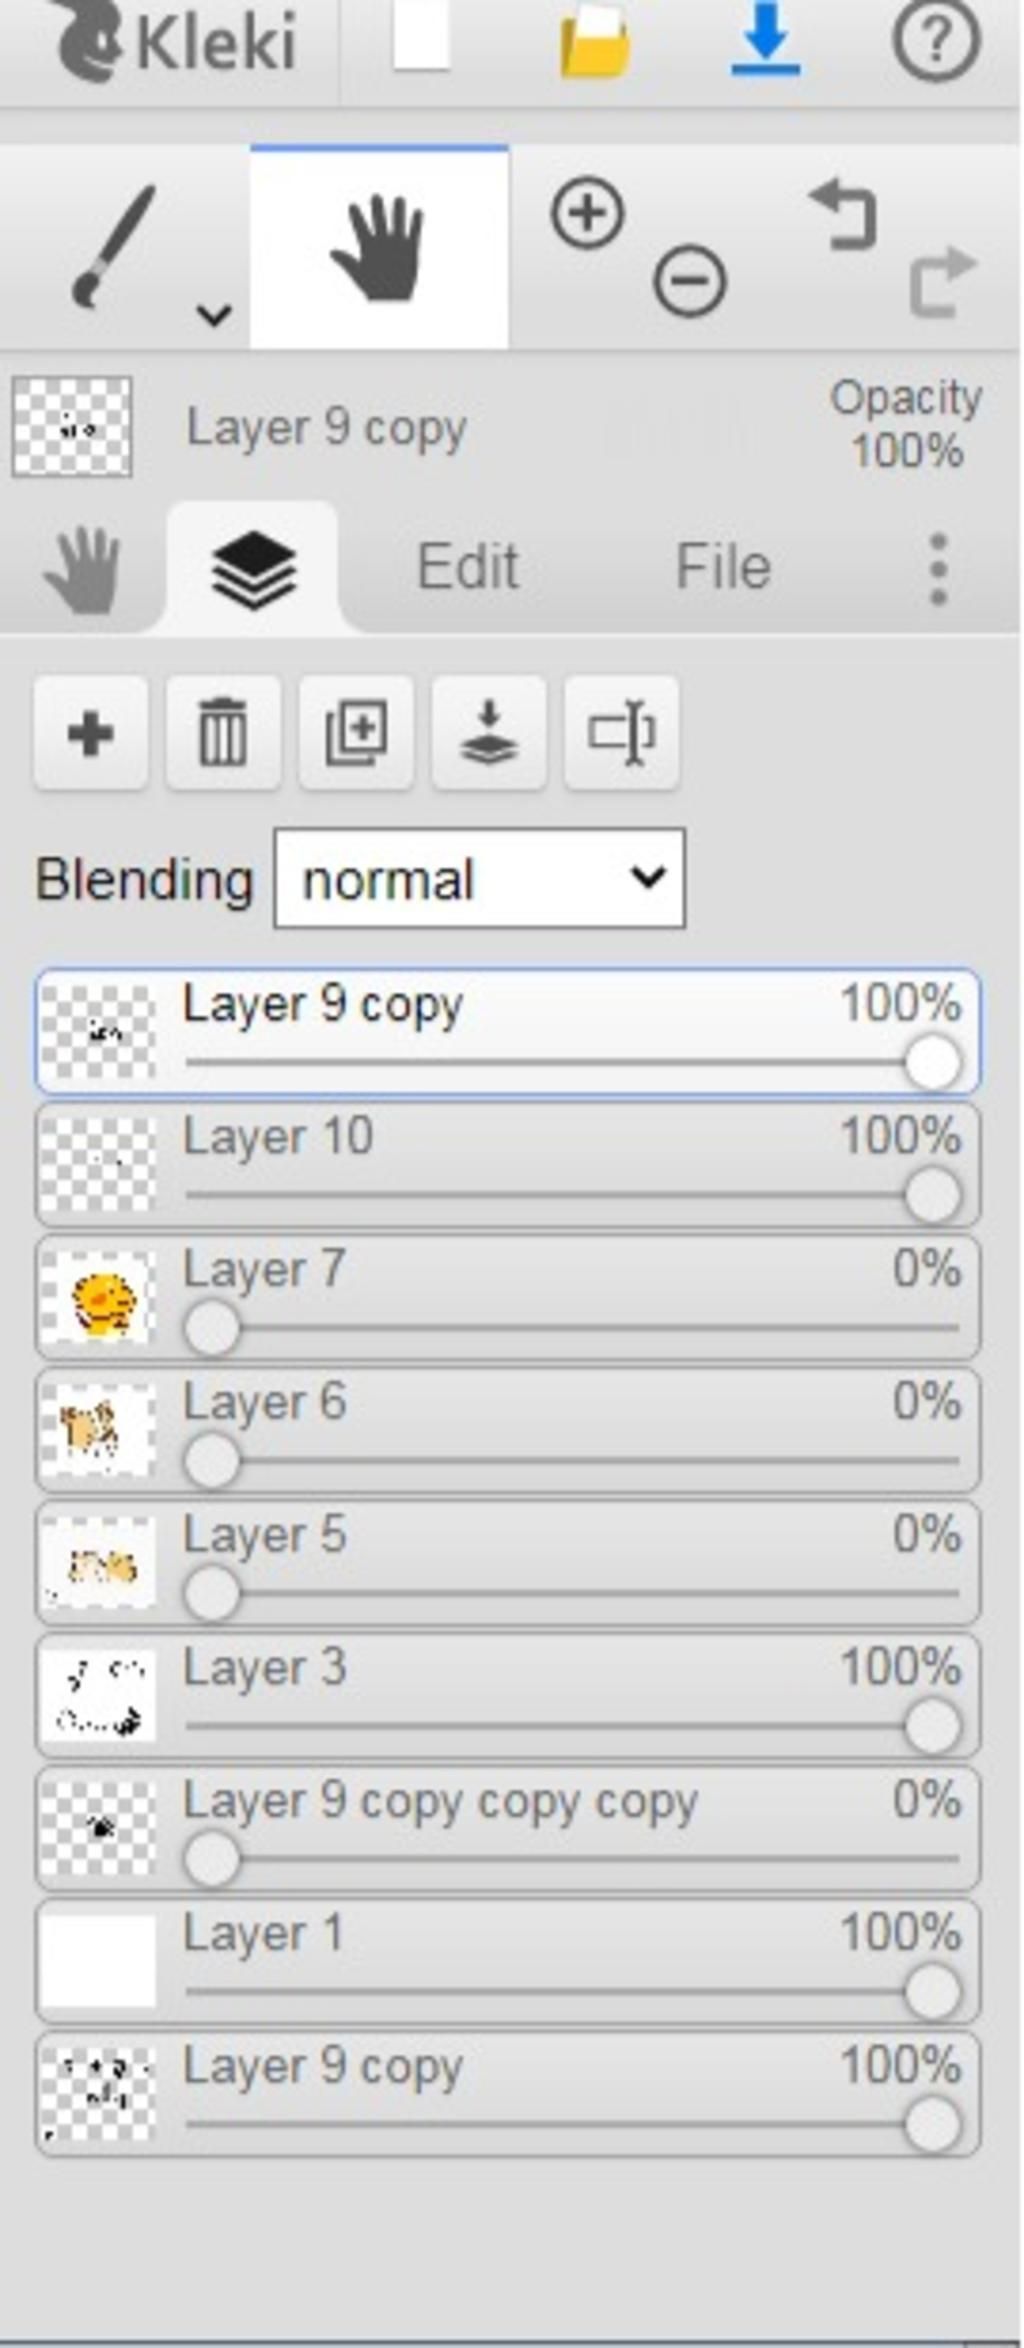Click the blue download save icon
Viewport: 1024px width, 2348px height.
click(x=765, y=40)
